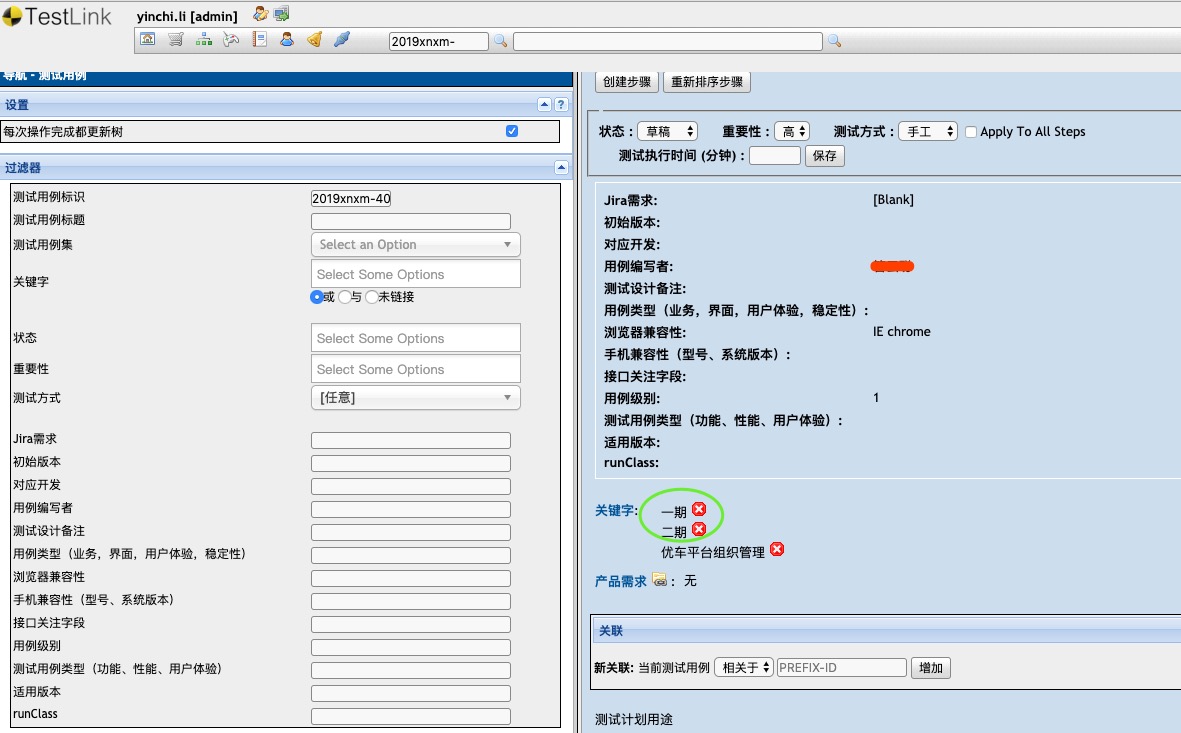The height and width of the screenshot is (733, 1181).
Task: Click the user management person icon
Action: coord(287,39)
